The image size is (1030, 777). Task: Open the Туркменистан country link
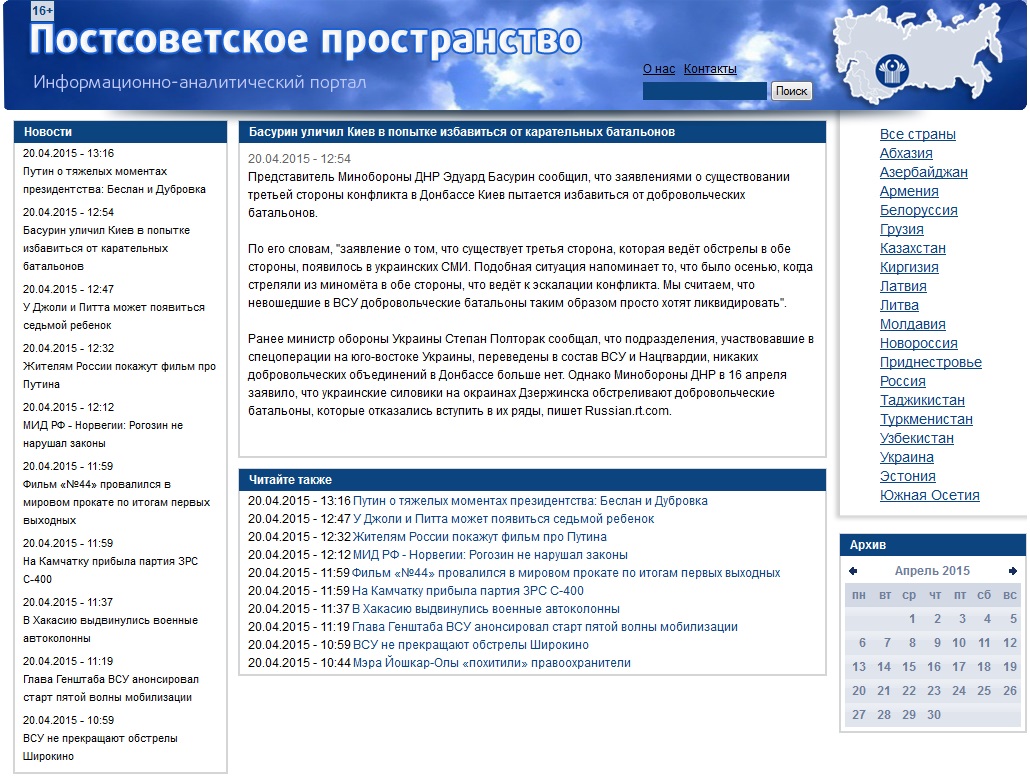(926, 420)
